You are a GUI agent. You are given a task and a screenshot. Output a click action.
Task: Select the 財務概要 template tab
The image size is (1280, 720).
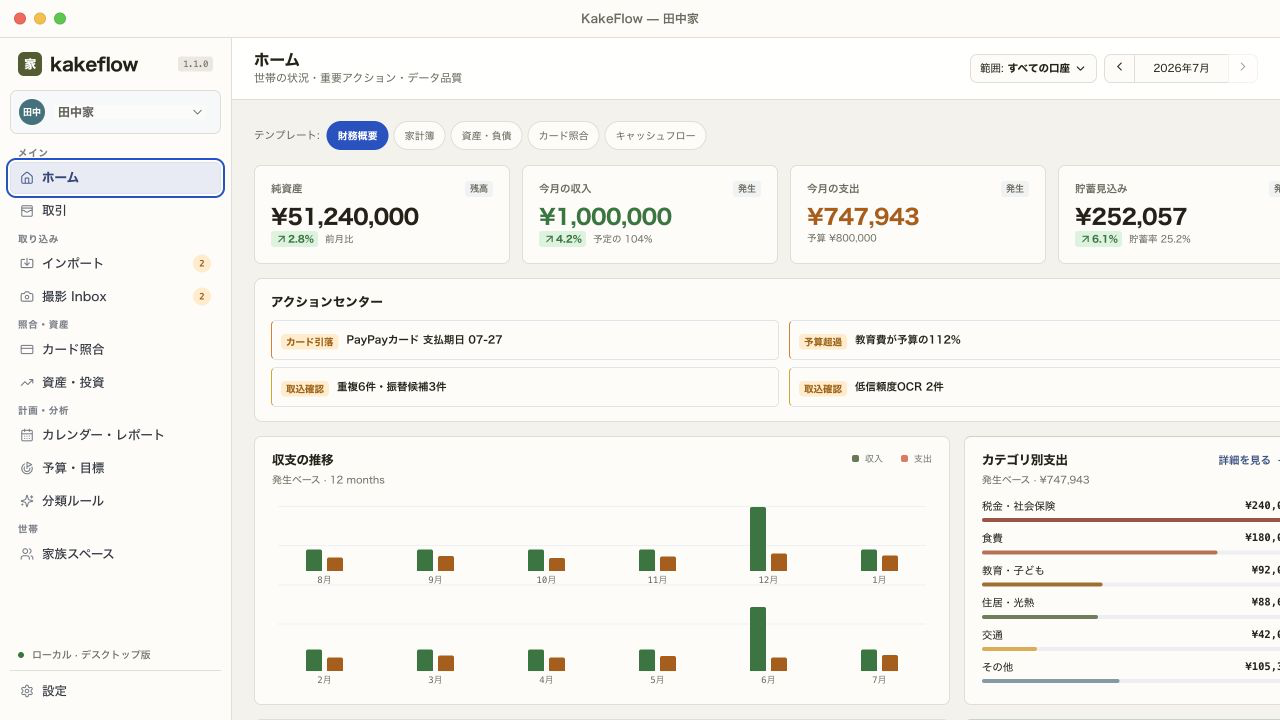(357, 136)
